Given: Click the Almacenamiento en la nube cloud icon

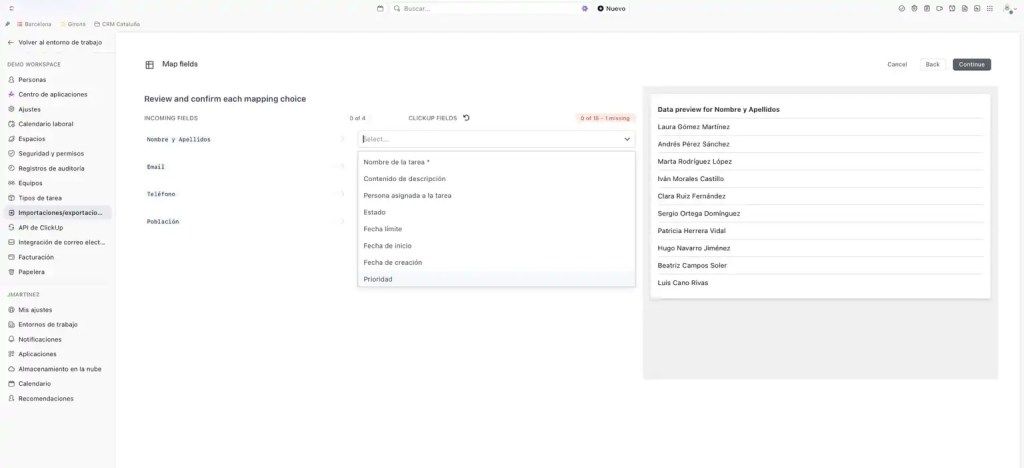Looking at the screenshot, I should [11, 369].
